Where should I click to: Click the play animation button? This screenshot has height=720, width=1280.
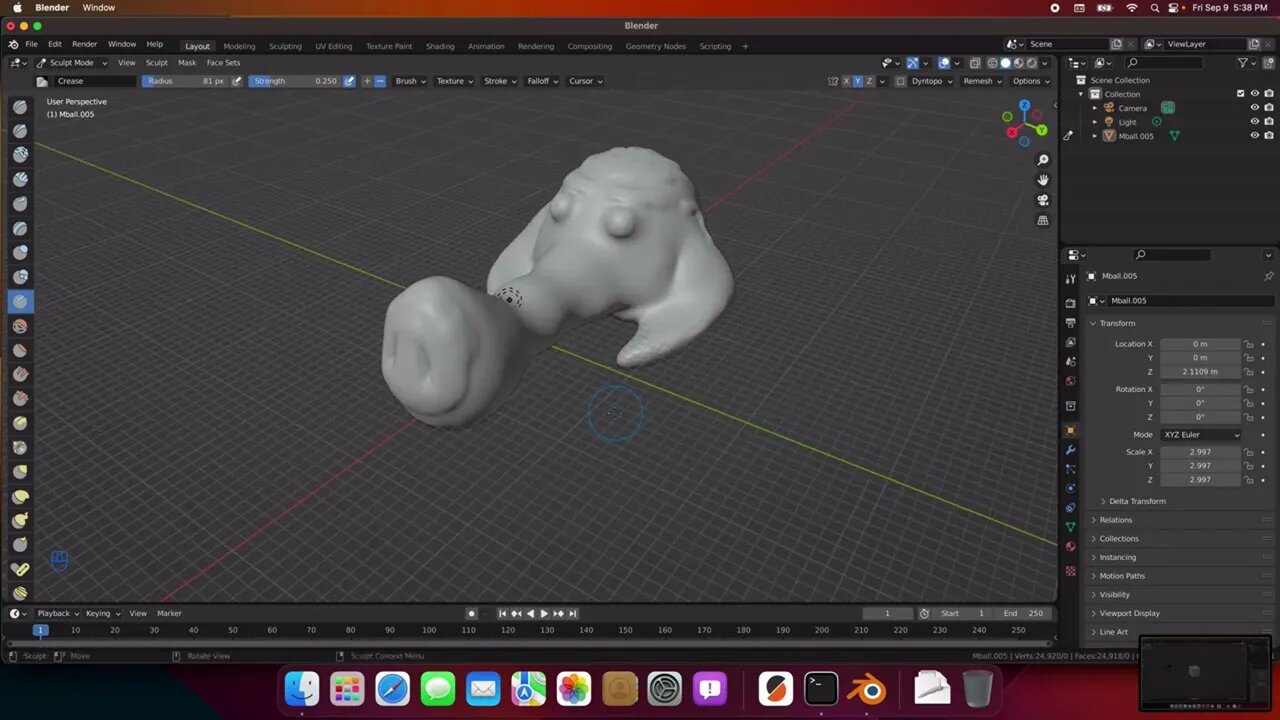coord(544,613)
